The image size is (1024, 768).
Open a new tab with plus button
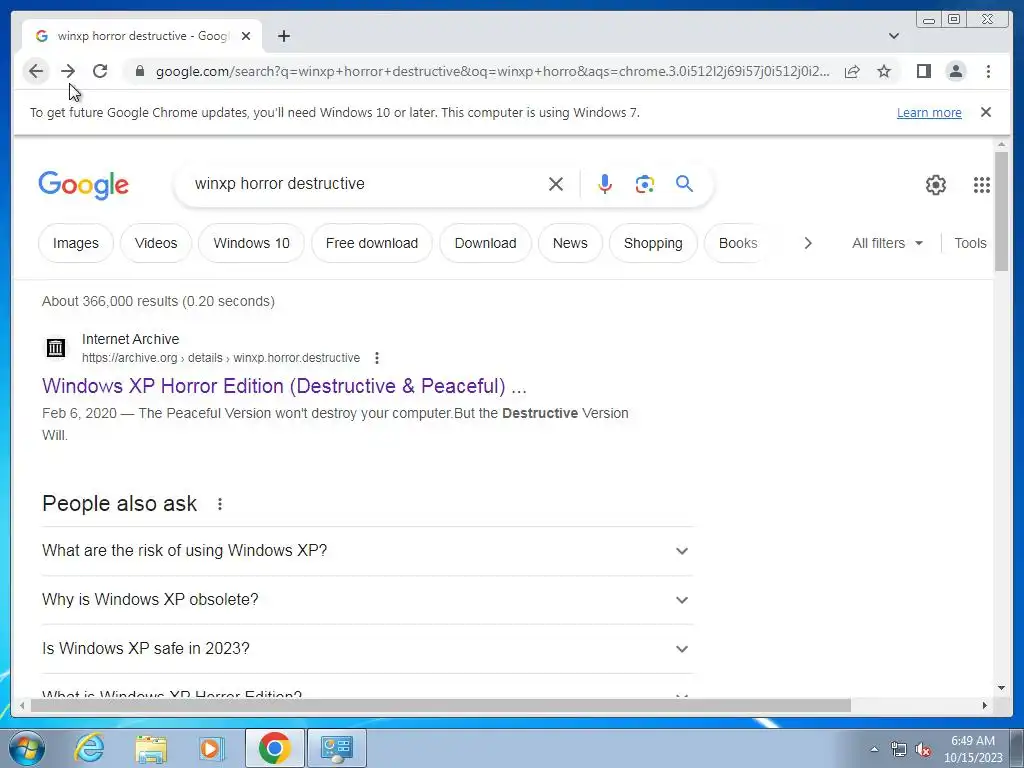[283, 36]
